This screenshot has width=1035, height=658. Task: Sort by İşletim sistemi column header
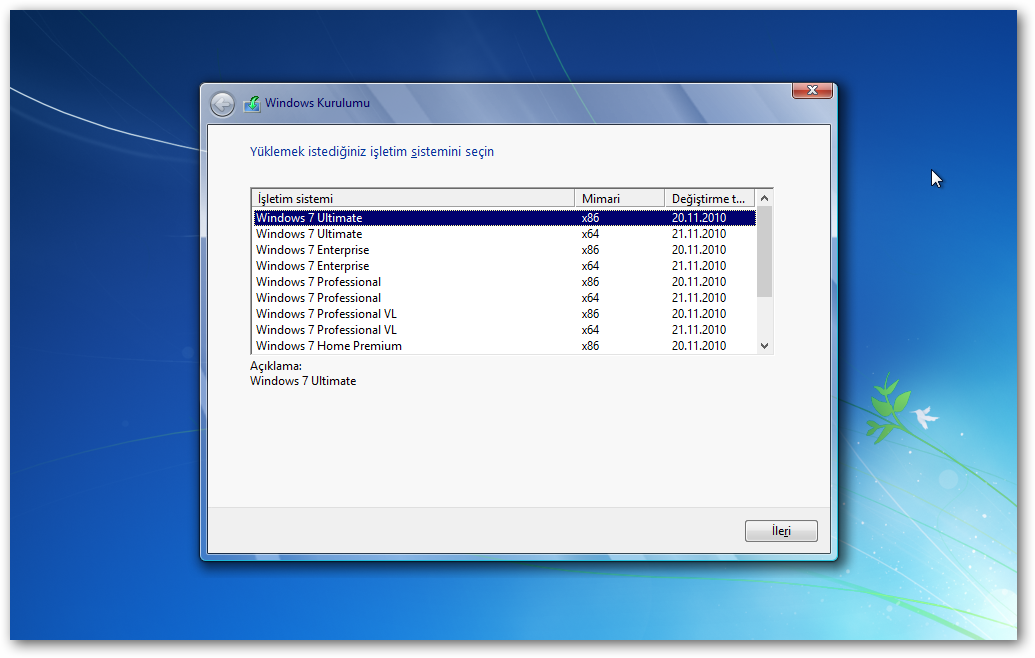coord(413,199)
